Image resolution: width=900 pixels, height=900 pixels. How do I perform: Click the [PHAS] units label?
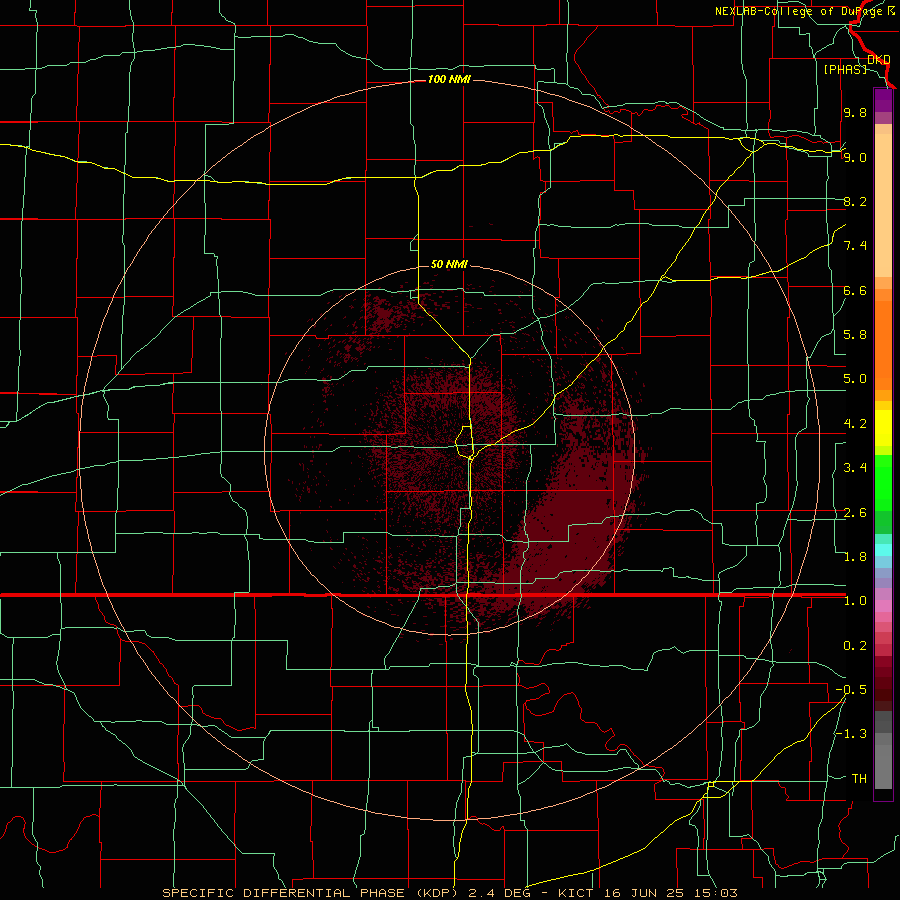(845, 69)
